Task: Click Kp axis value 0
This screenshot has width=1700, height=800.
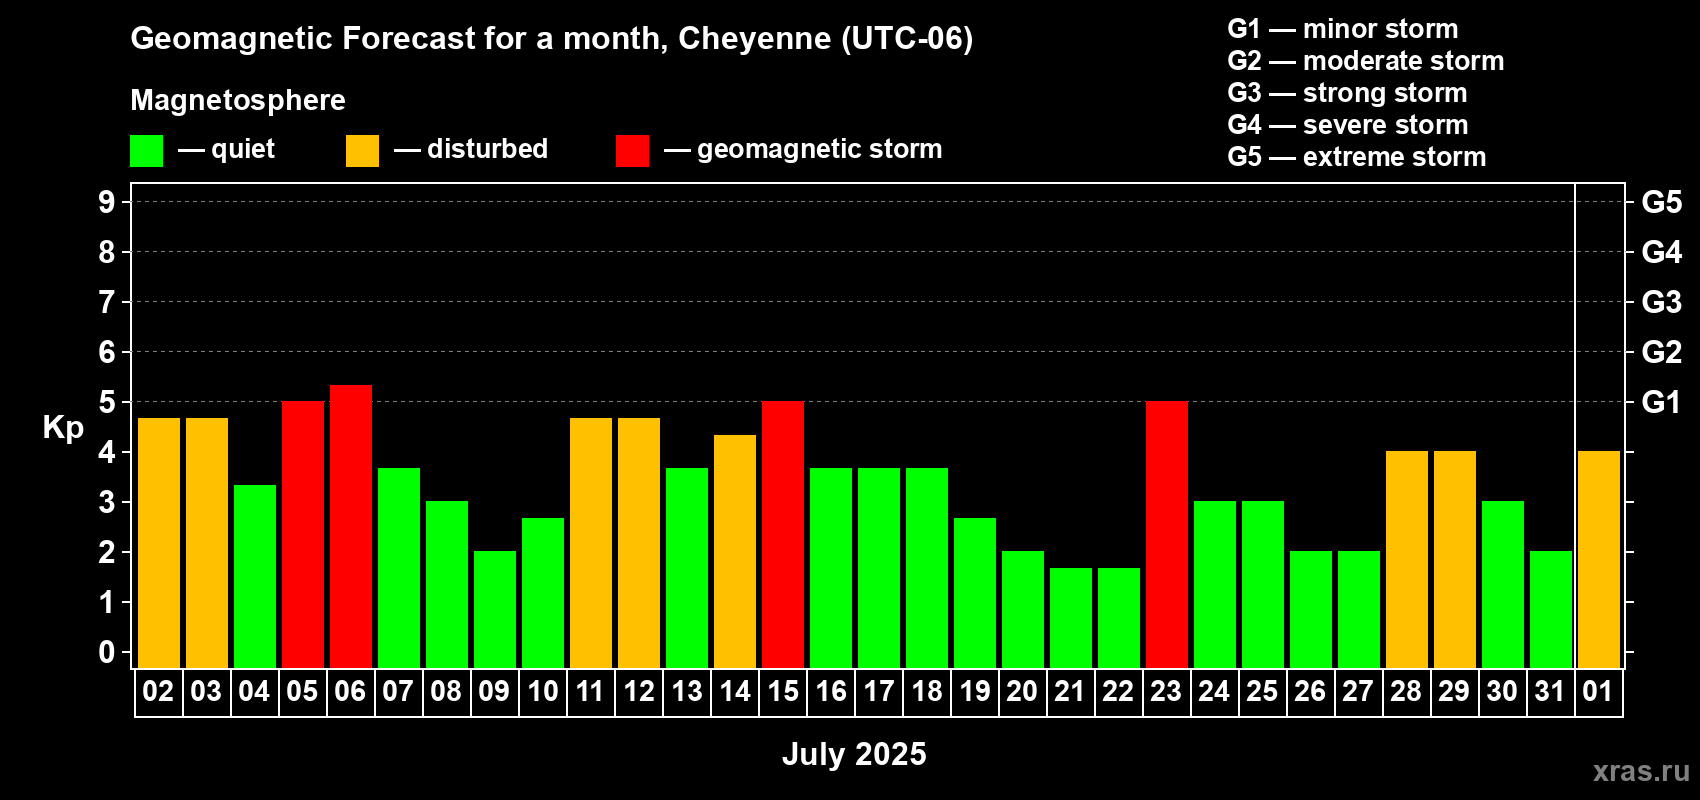Action: pos(107,652)
